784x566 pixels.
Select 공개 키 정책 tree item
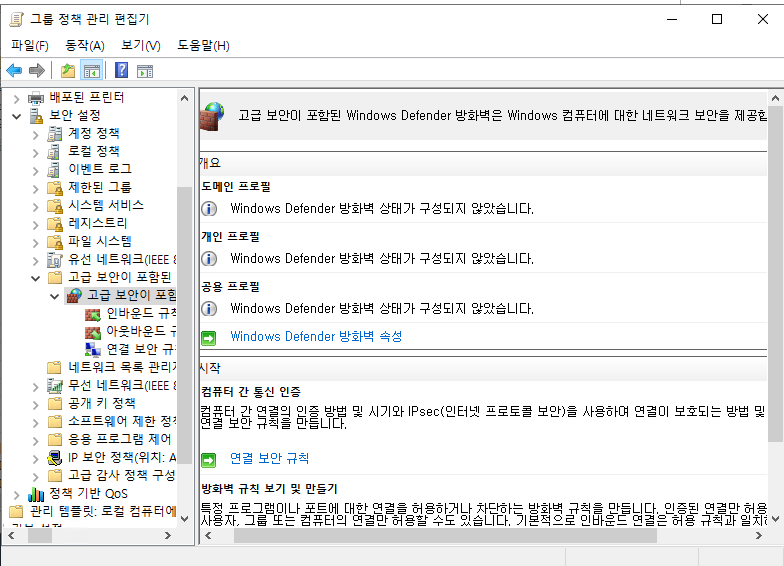pyautogui.click(x=102, y=404)
